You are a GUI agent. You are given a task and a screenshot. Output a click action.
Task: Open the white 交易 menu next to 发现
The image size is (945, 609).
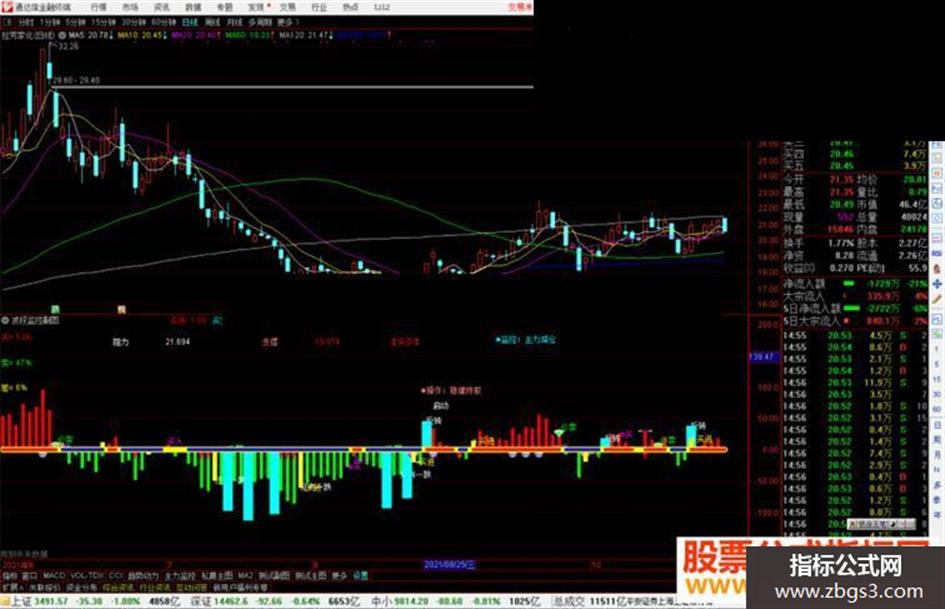coord(288,7)
